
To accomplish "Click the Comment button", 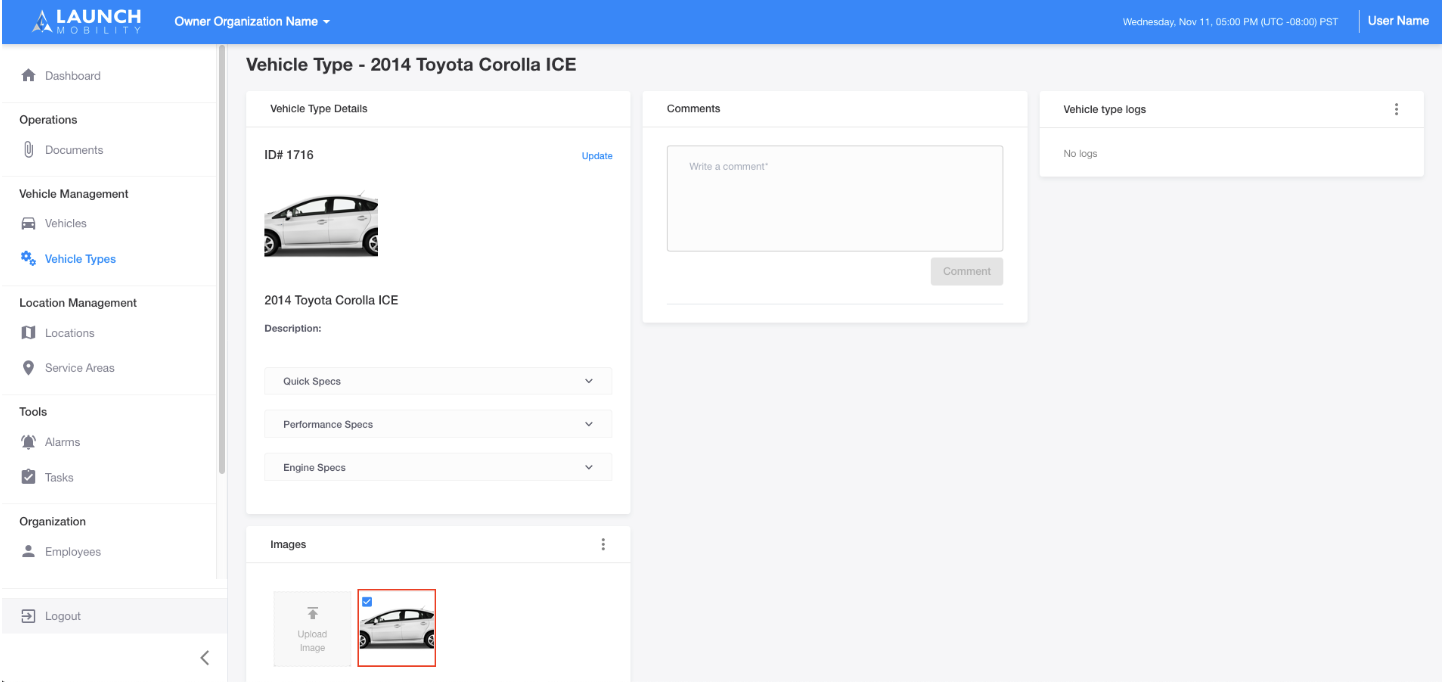I will click(x=966, y=271).
